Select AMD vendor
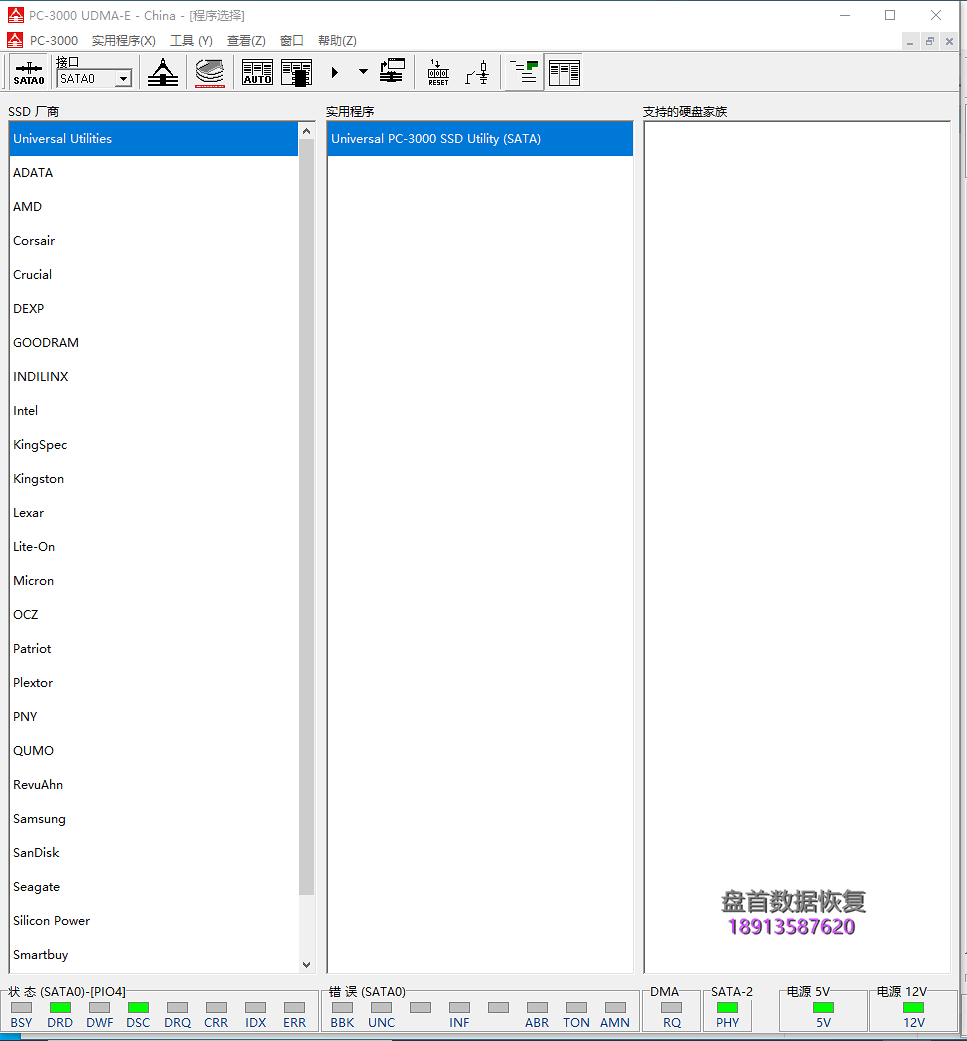 tap(154, 206)
